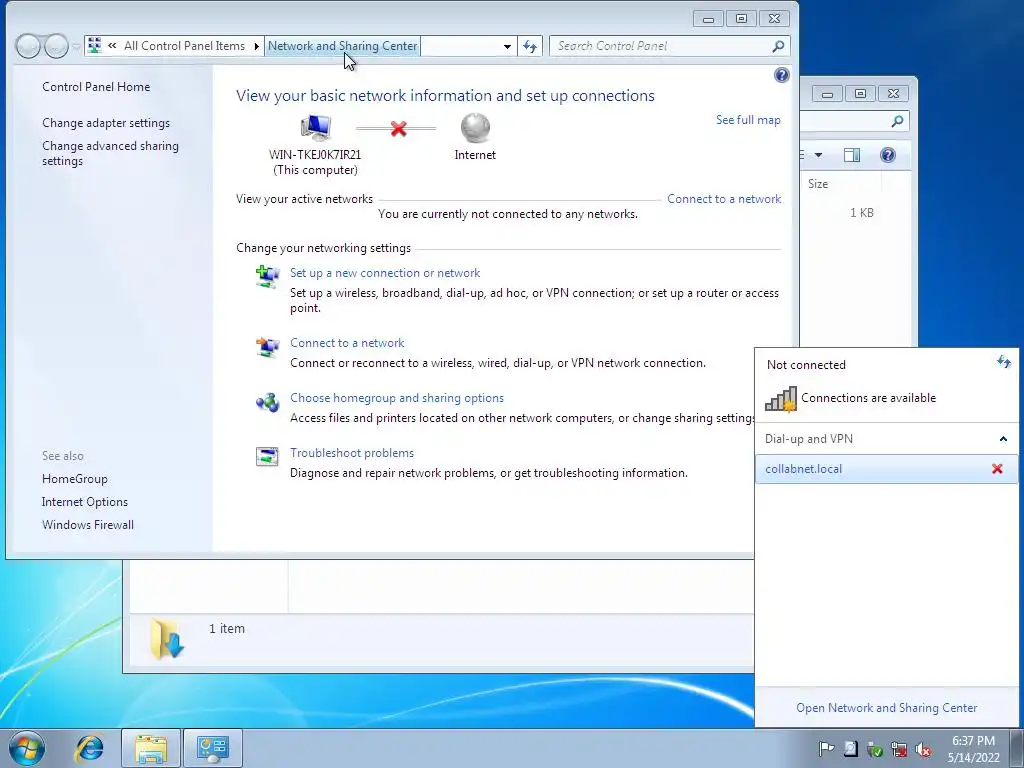Switch to Control Panel taskbar button

click(213, 748)
